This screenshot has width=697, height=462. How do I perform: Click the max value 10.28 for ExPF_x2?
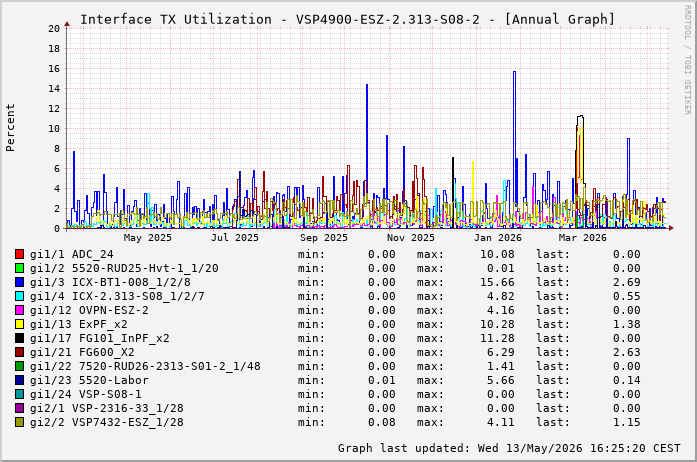click(x=497, y=324)
